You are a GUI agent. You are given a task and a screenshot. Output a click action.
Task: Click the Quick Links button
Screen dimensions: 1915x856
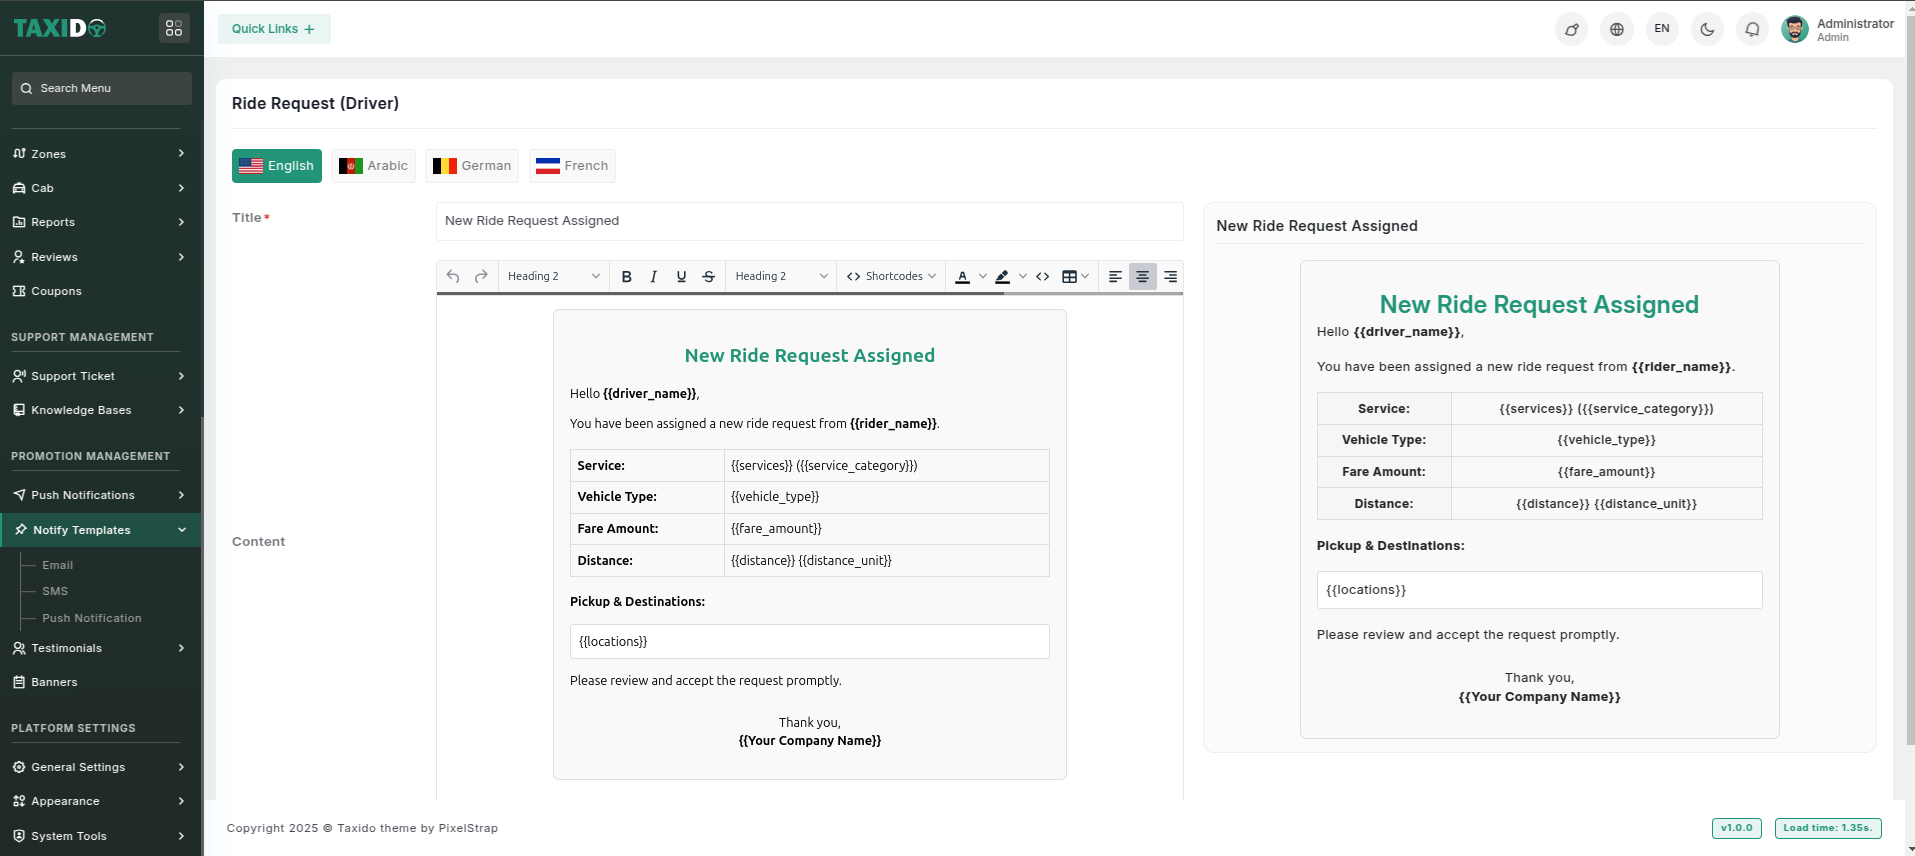point(273,29)
